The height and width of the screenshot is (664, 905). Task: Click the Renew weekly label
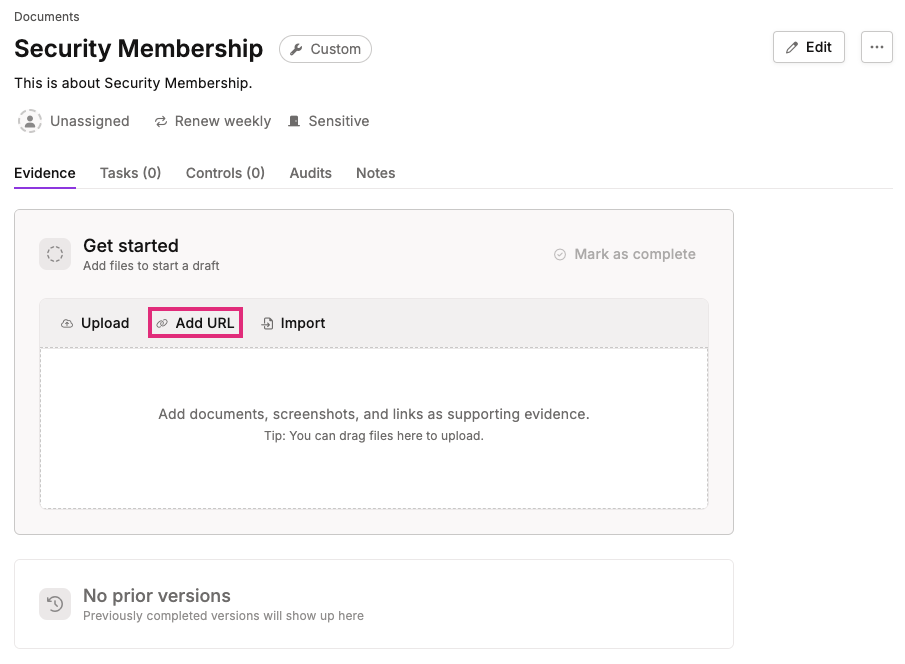click(x=223, y=121)
